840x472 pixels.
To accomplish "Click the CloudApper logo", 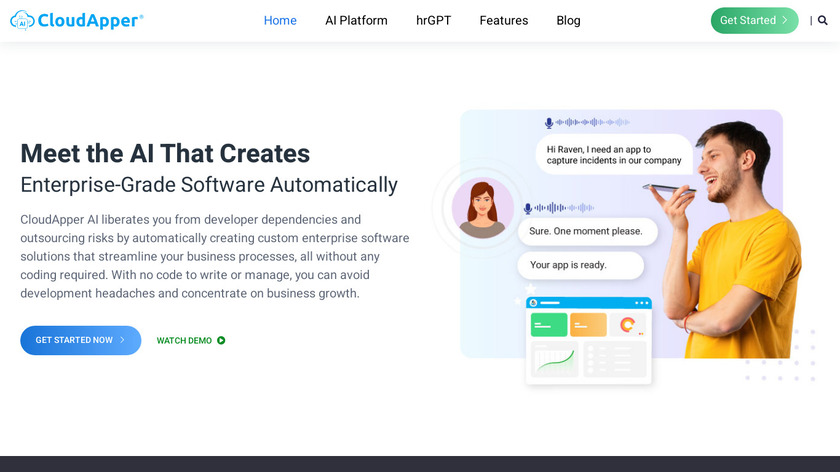I will (x=77, y=20).
